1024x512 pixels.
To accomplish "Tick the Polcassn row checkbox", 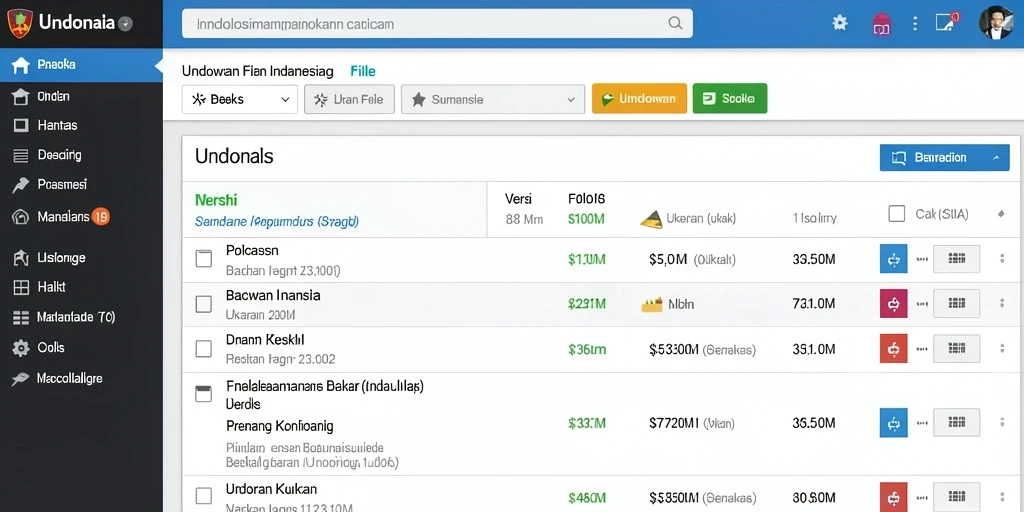I will coord(204,259).
